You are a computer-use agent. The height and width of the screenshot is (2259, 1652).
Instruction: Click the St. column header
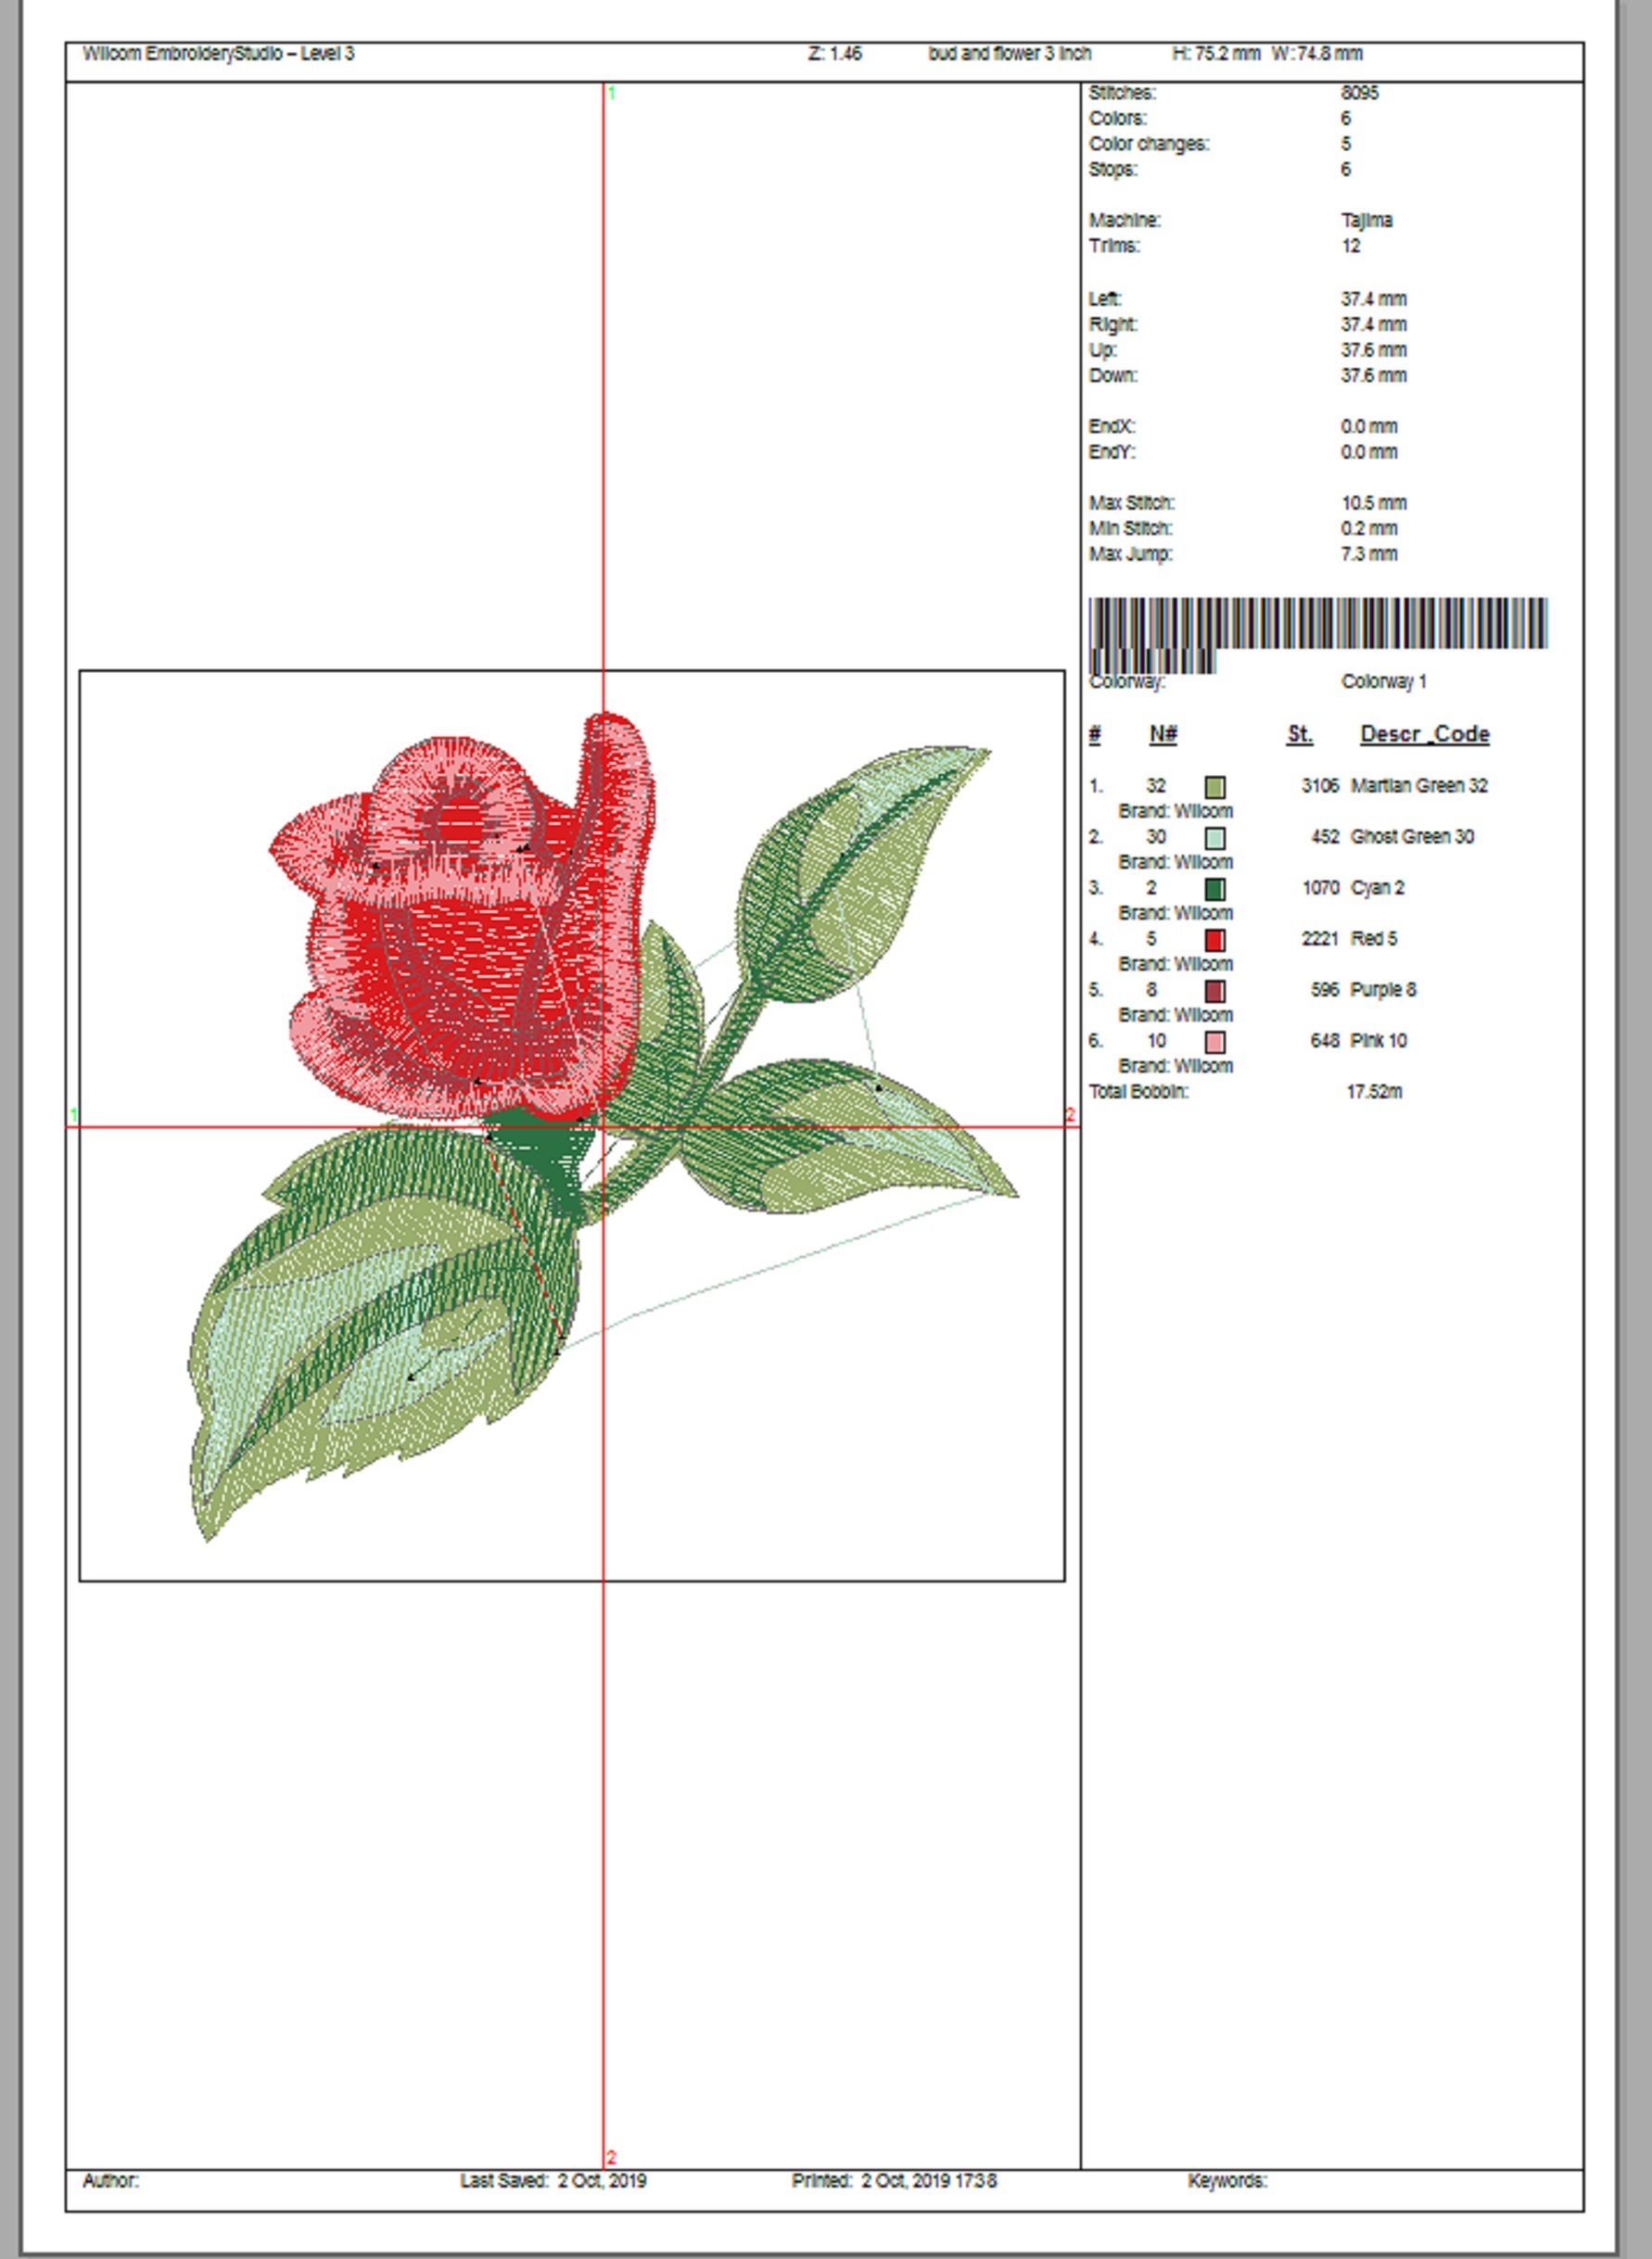pyautogui.click(x=1299, y=734)
